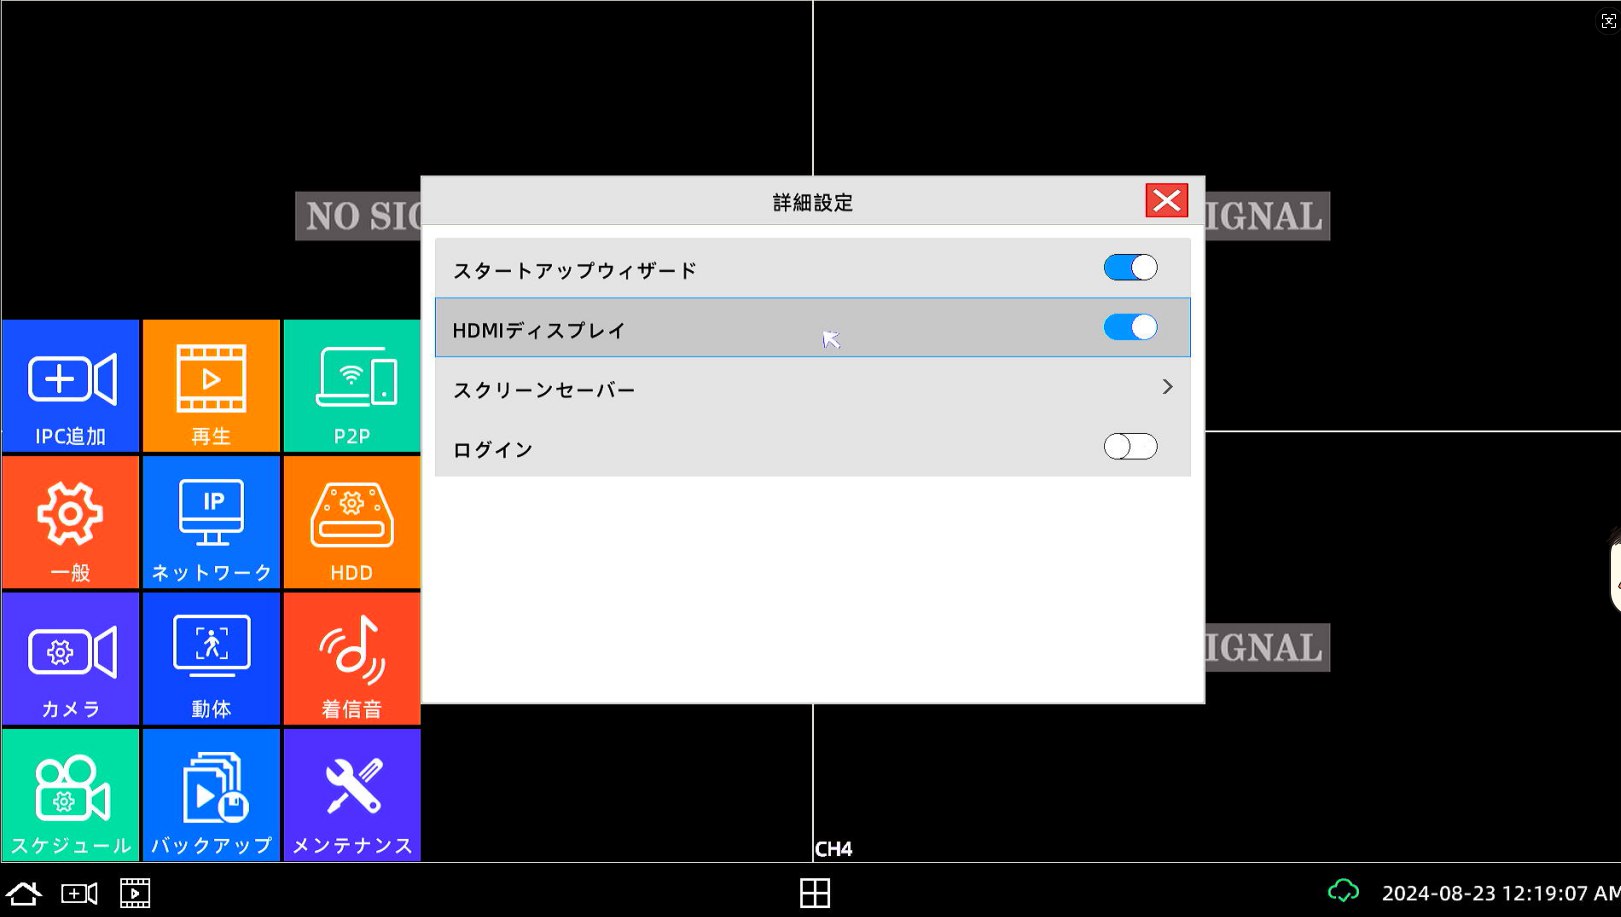Switch layout with the grid view icon
Viewport: 1621px width, 917px height.
tap(815, 893)
